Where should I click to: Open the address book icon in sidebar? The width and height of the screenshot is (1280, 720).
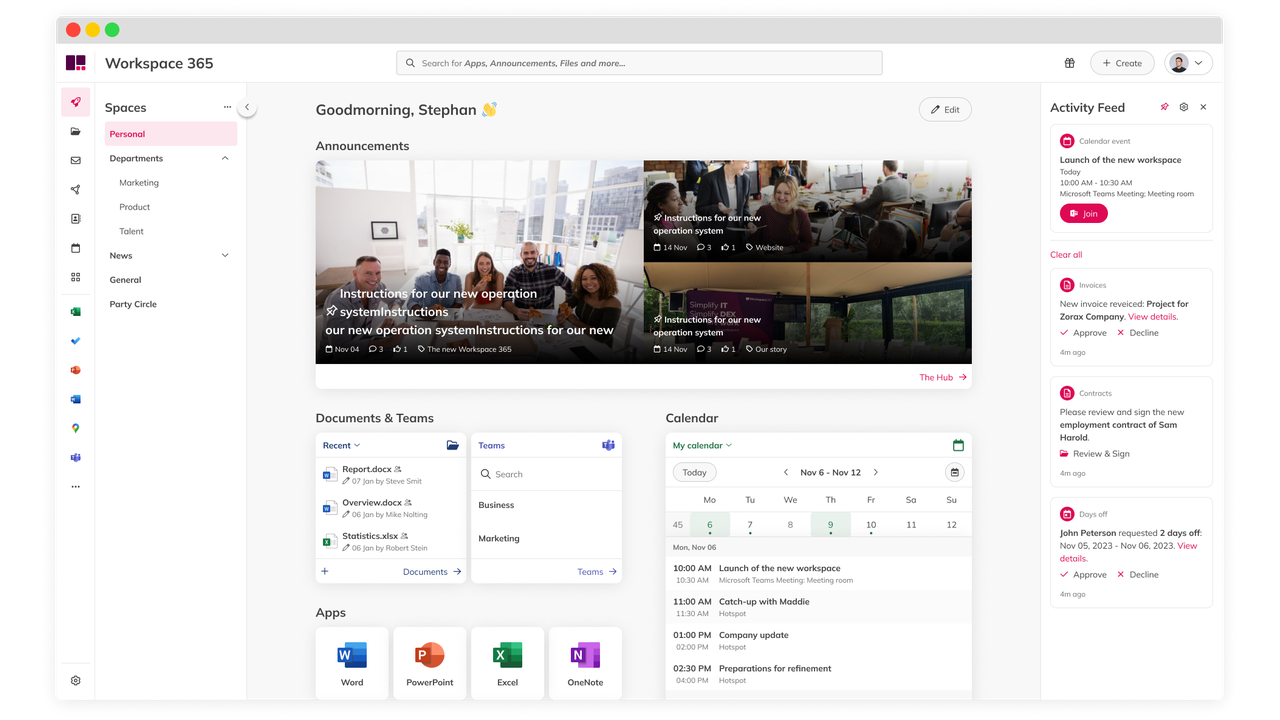[75, 218]
